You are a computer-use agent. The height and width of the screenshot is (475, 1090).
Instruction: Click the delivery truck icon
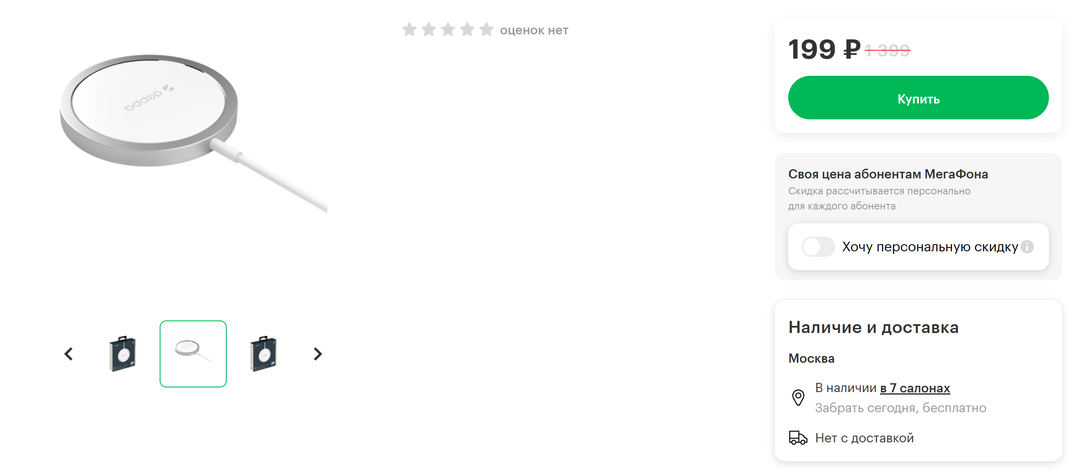tap(798, 438)
